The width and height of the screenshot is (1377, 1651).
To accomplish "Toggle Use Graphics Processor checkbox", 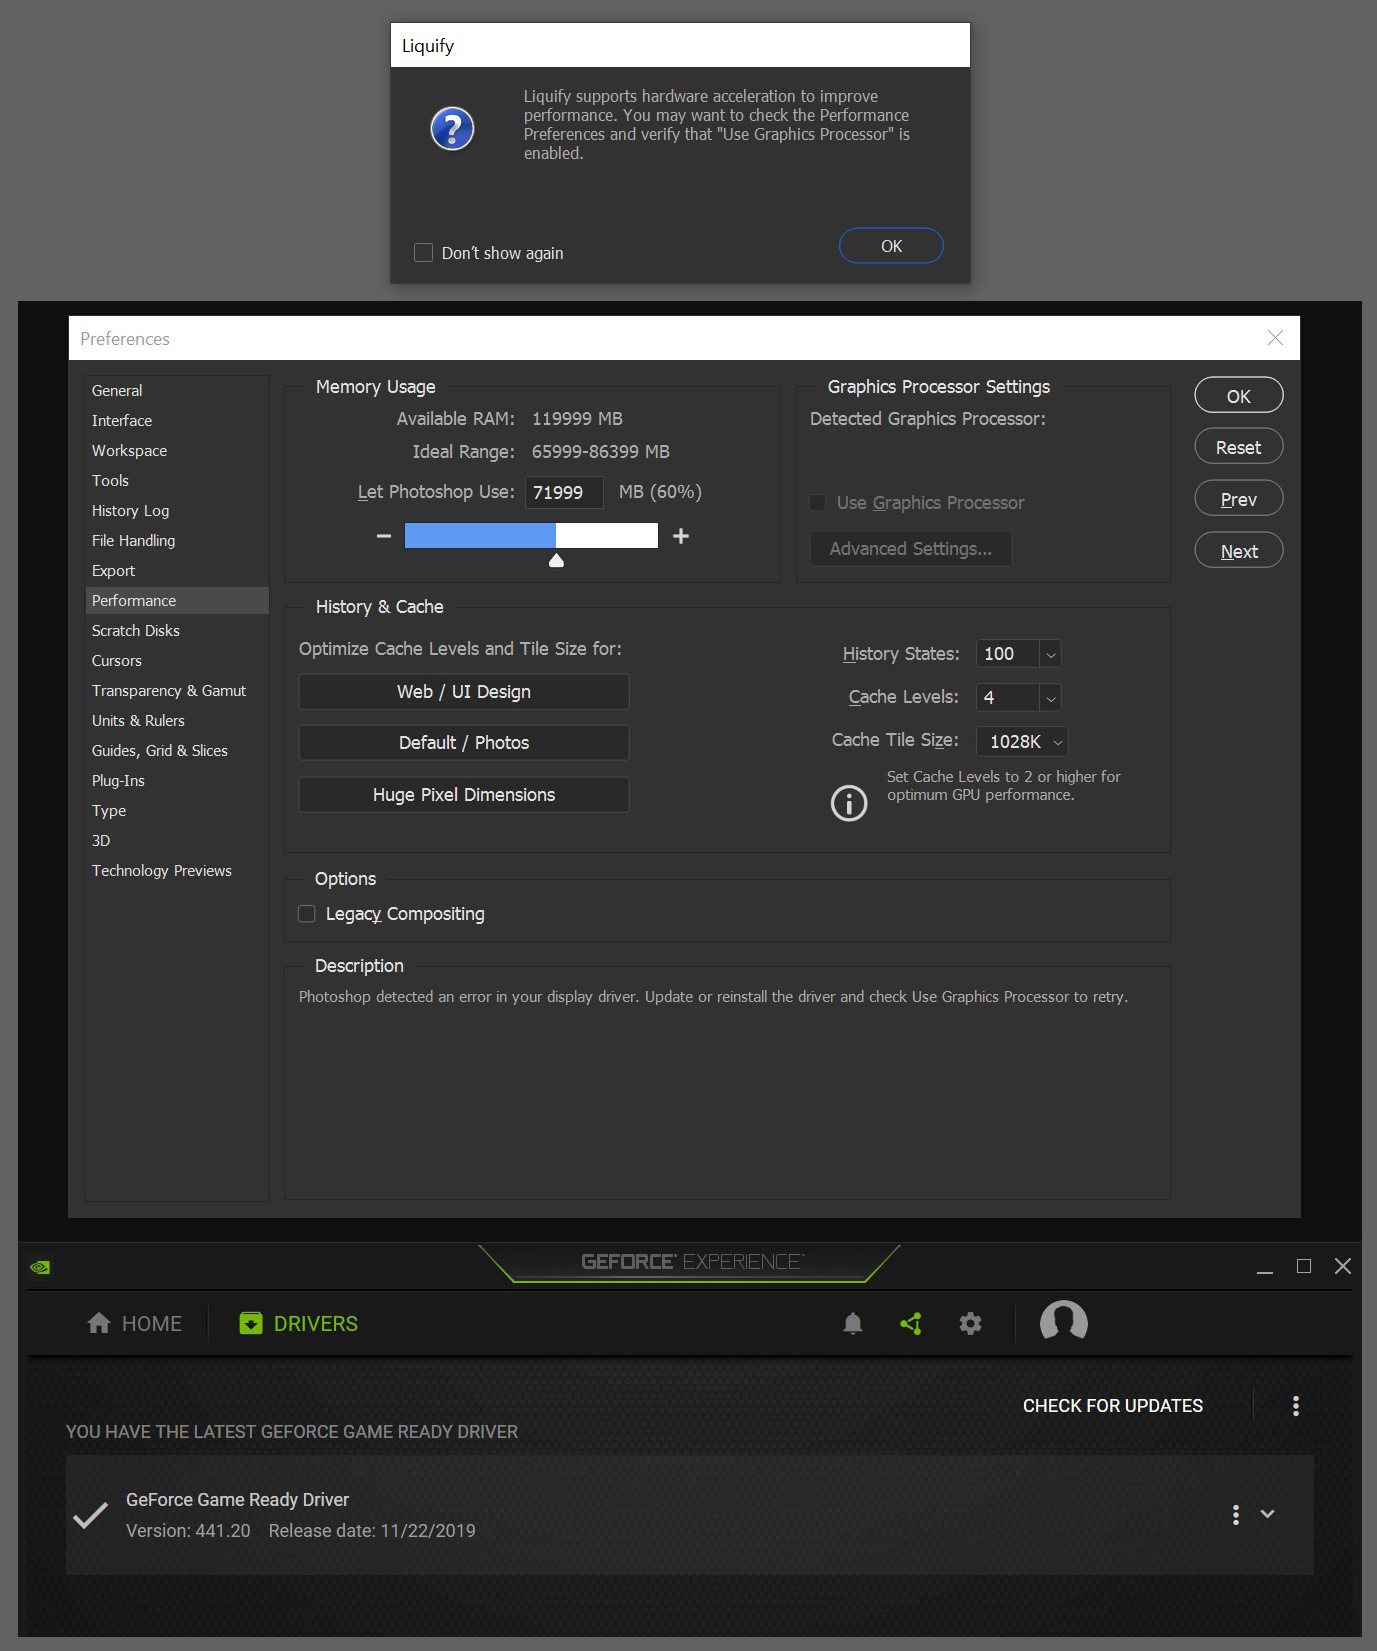I will pyautogui.click(x=818, y=502).
